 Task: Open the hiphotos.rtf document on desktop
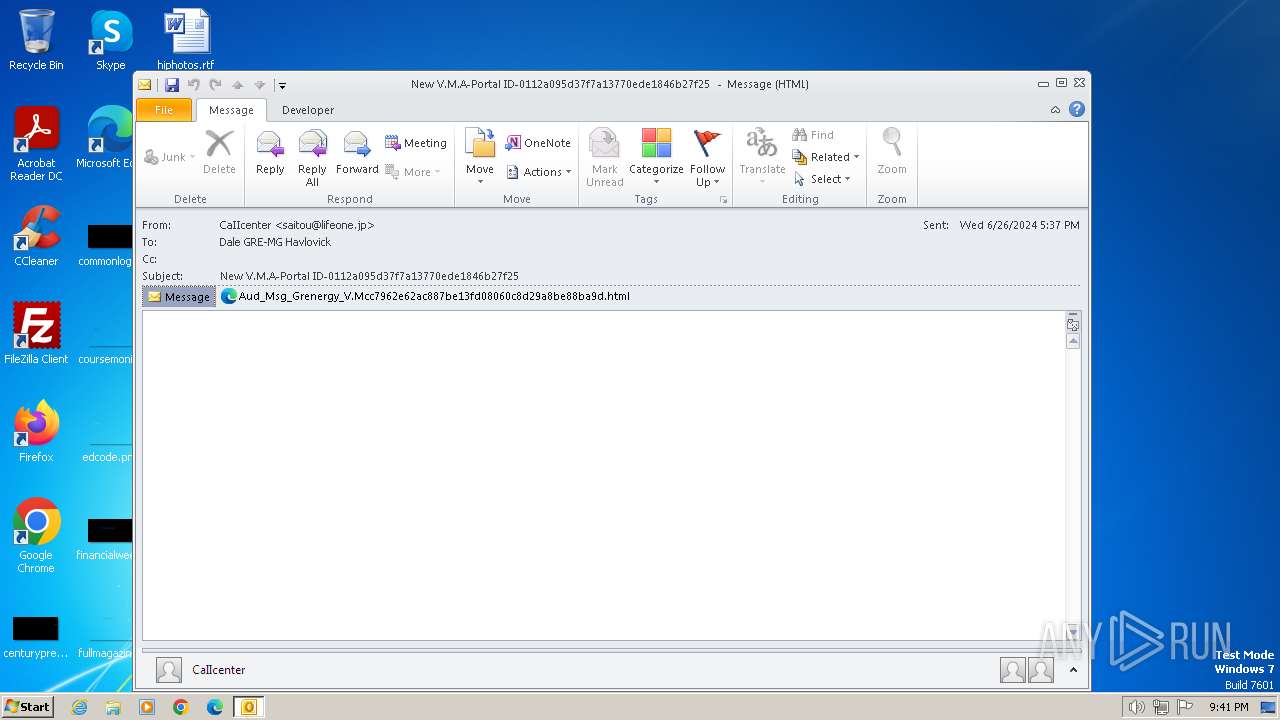[x=186, y=41]
